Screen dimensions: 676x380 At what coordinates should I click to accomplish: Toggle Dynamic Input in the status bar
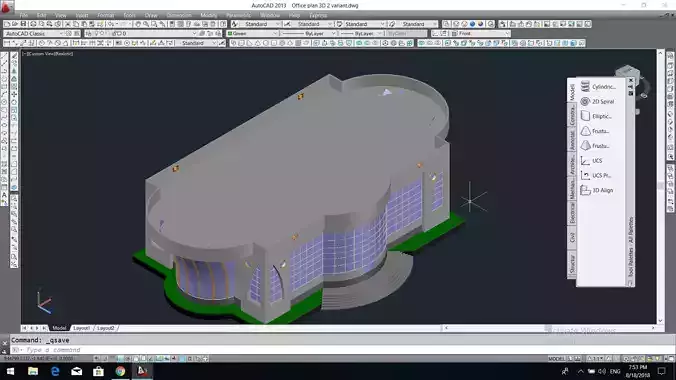(166, 358)
